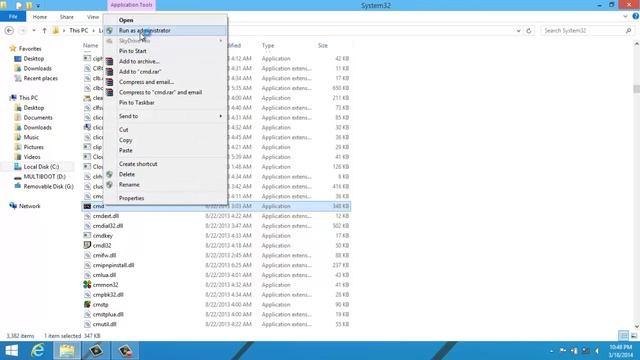Select MULTIBOOT (D:) drive
The height and width of the screenshot is (360, 640).
(x=44, y=177)
